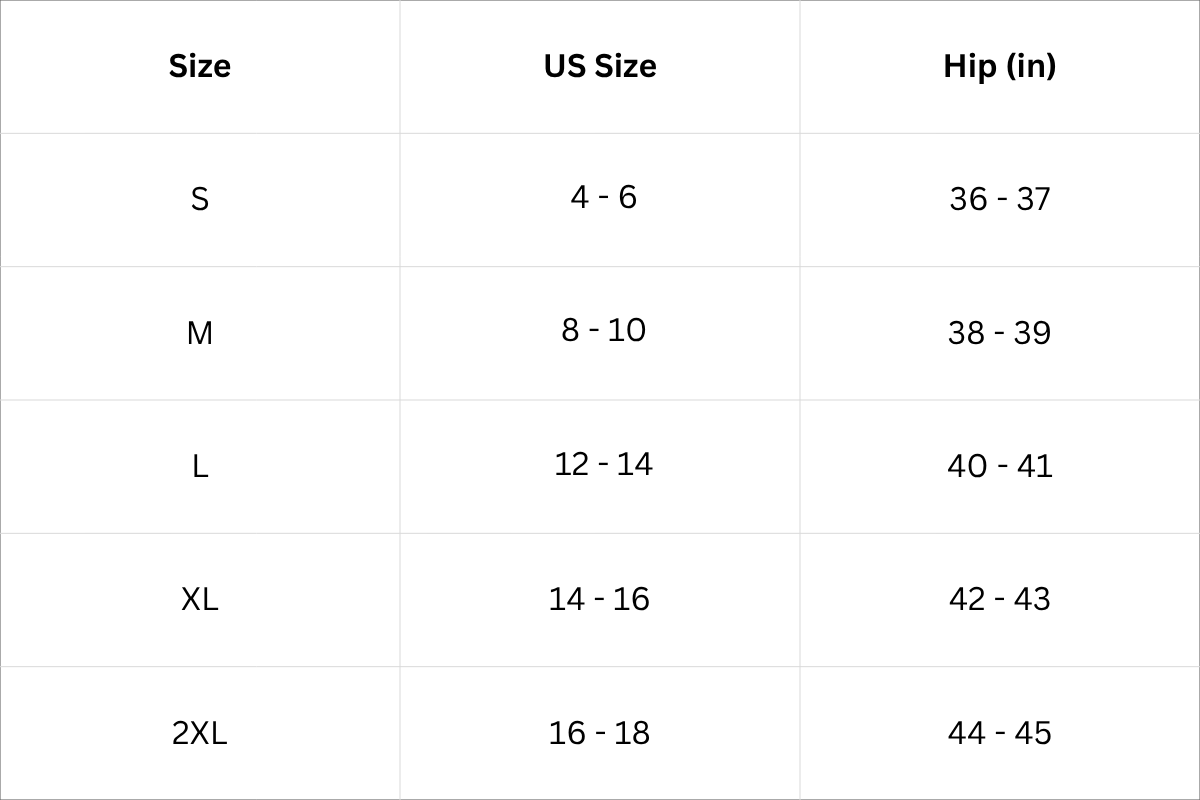Click the 14 - 16 US size cell

point(599,599)
